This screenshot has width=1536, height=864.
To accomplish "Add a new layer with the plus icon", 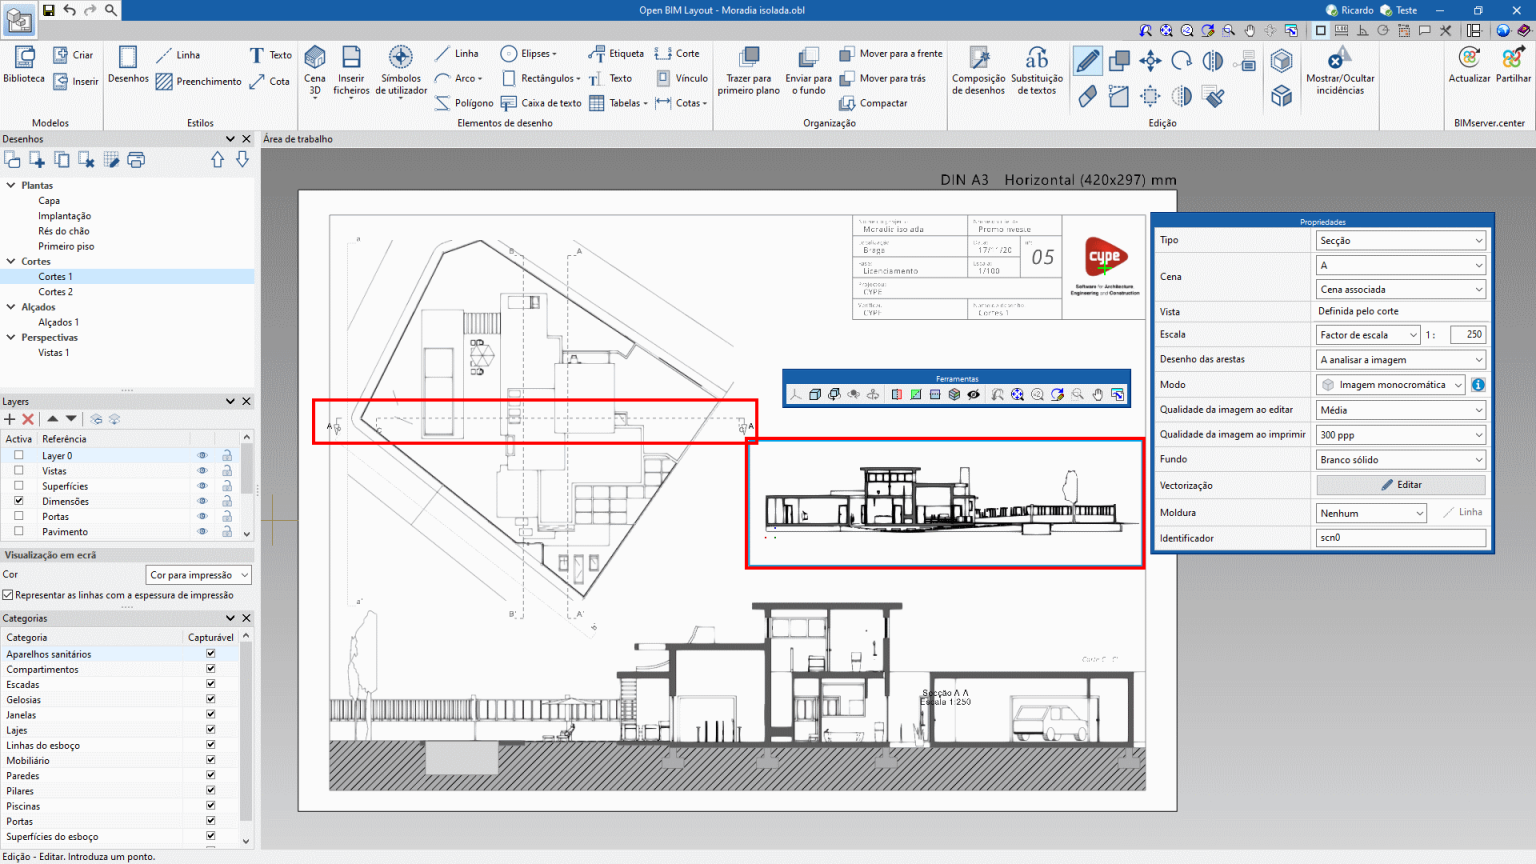I will coord(8,419).
